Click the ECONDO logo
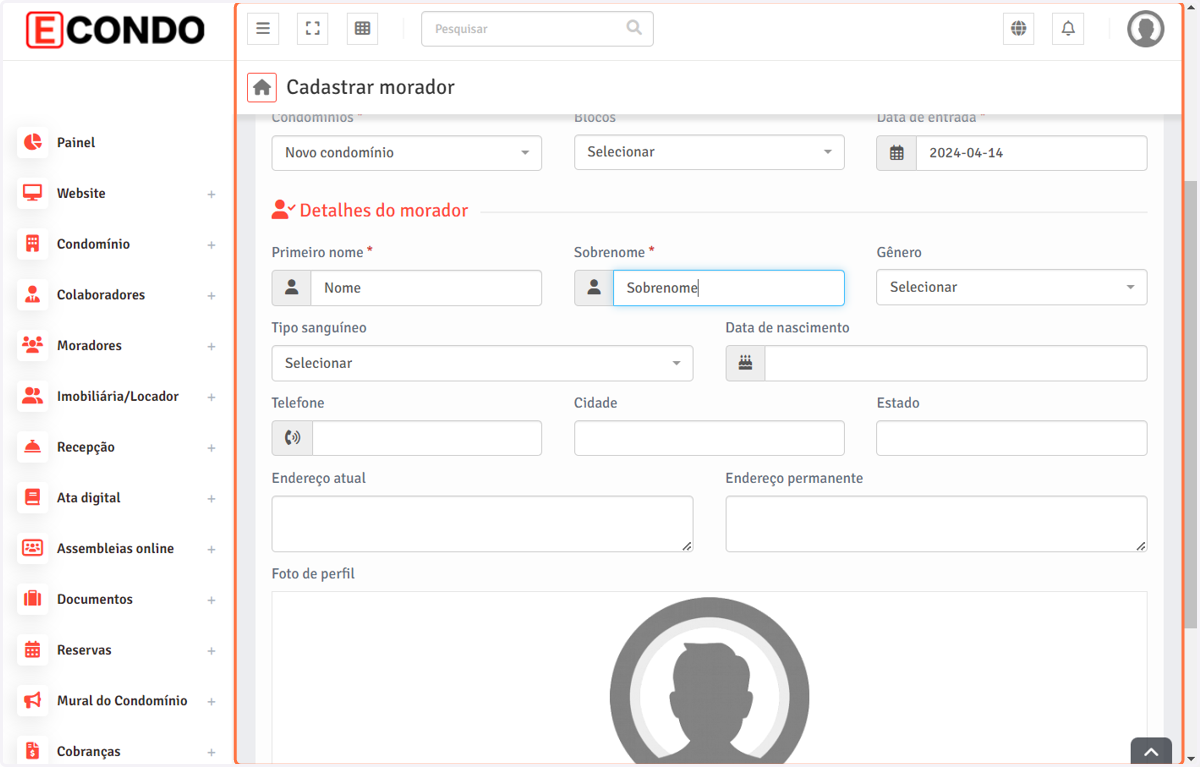Viewport: 1200px width, 767px height. 115,30
